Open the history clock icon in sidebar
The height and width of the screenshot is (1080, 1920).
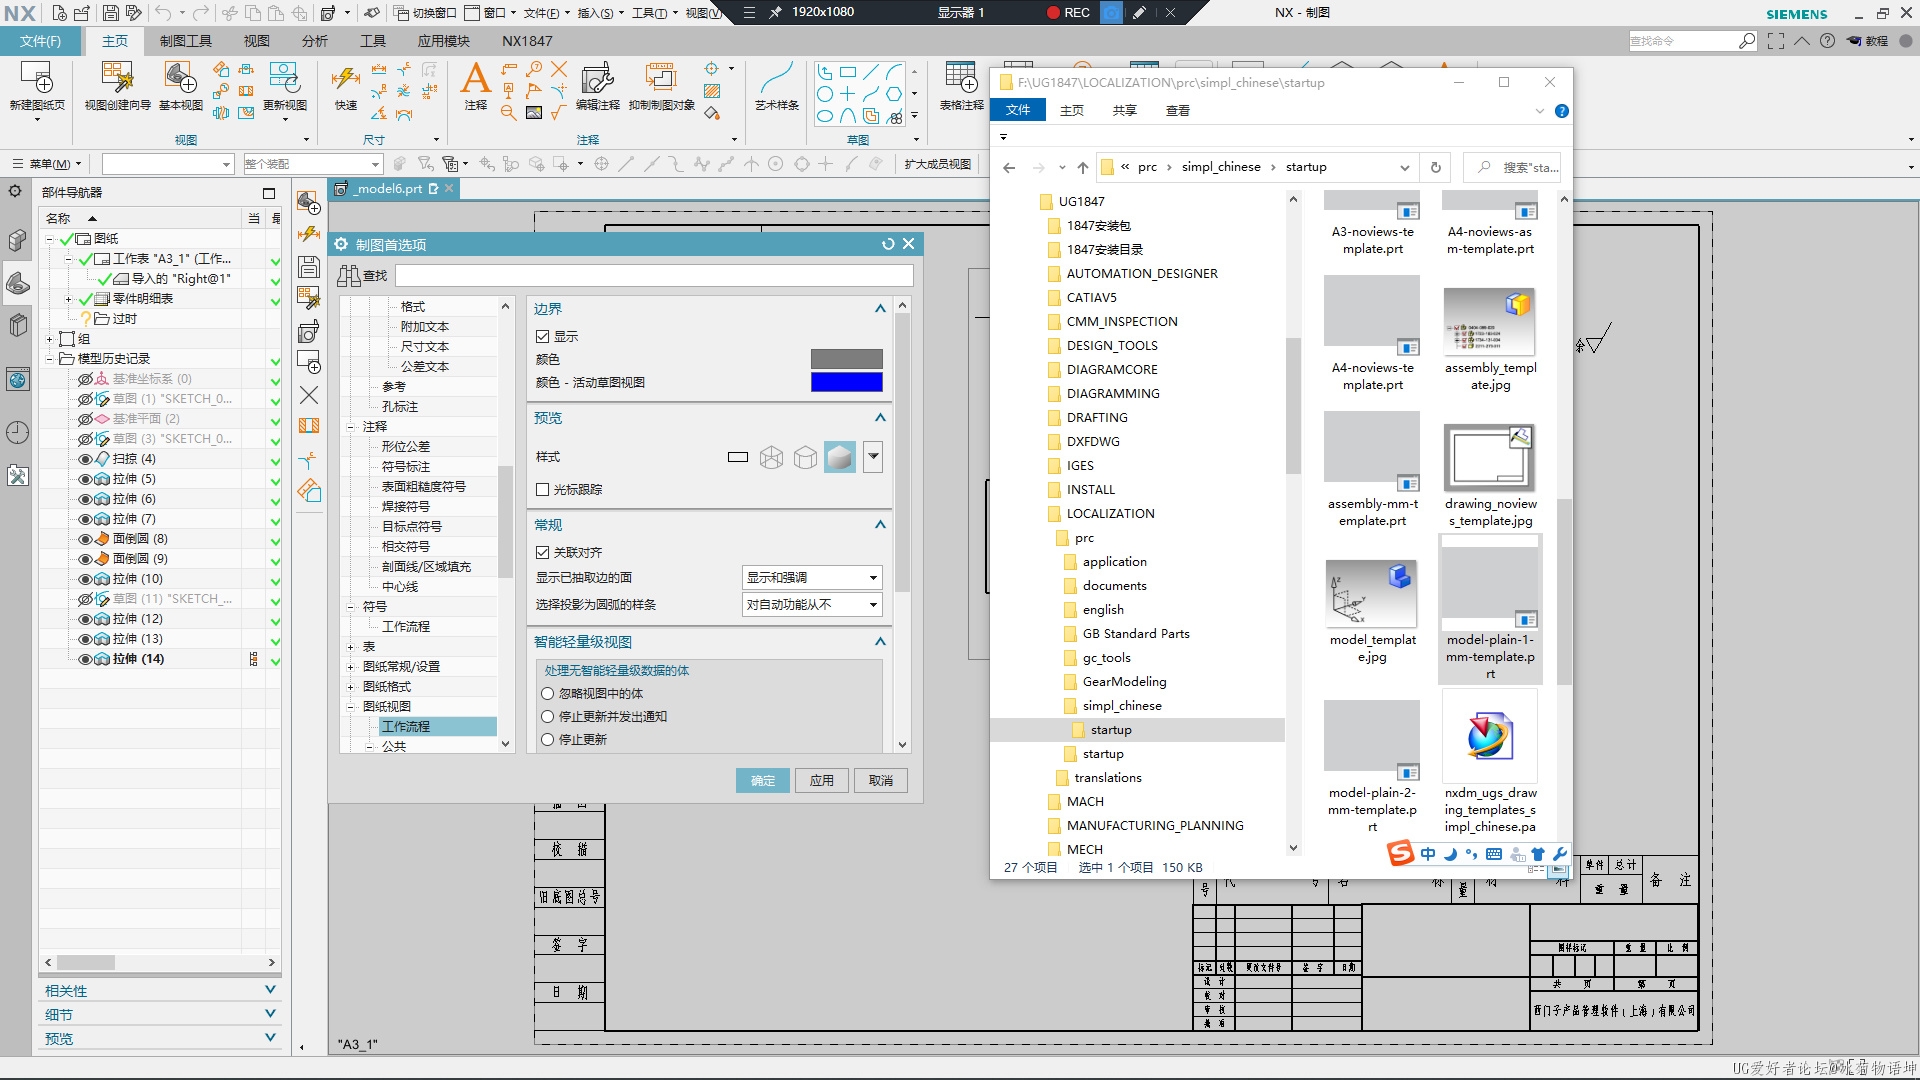17,432
